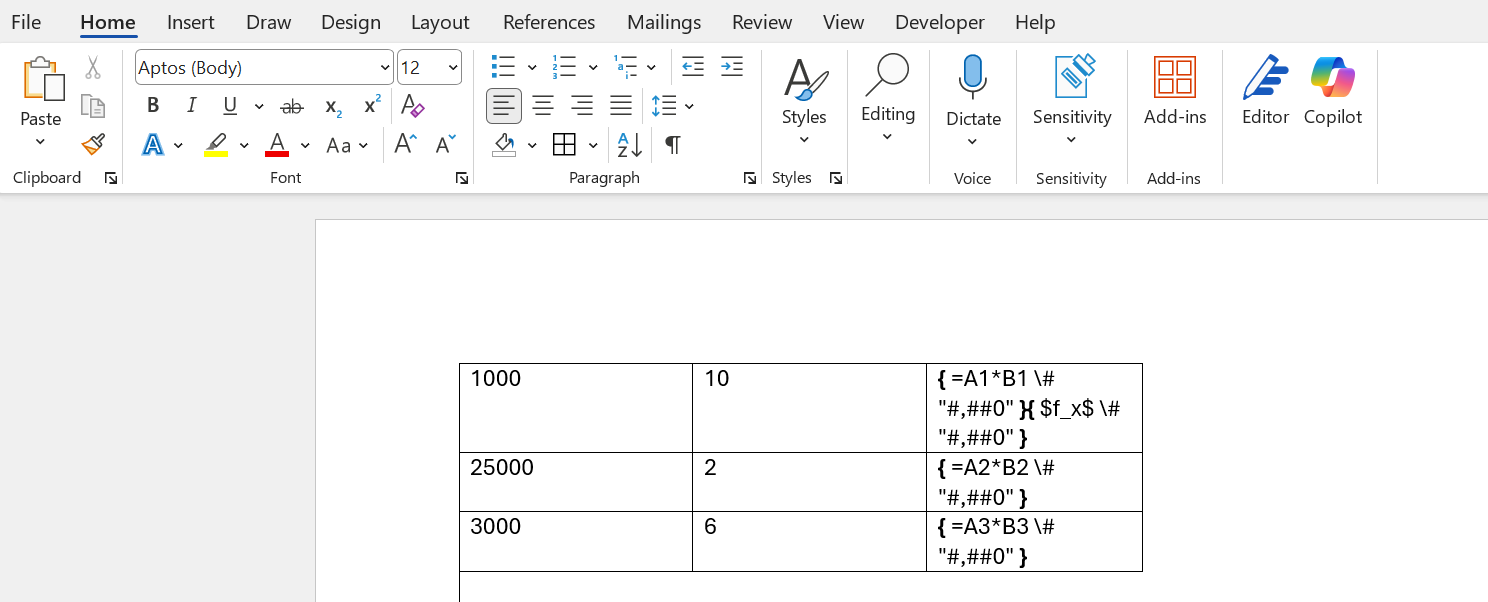Image resolution: width=1488 pixels, height=602 pixels.
Task: Switch to the Review tab
Action: 762,22
